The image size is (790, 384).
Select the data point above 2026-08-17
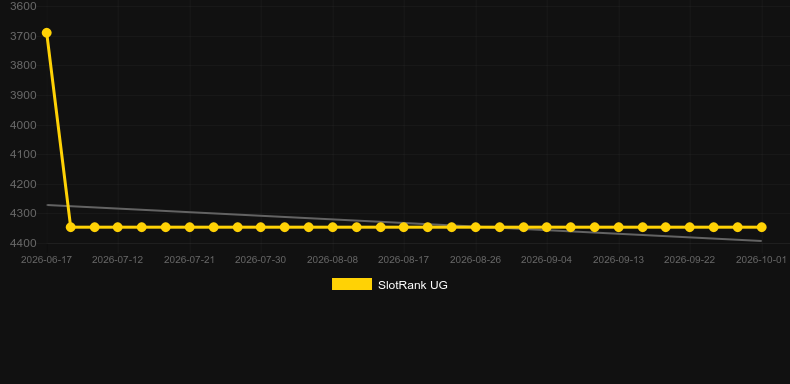point(404,227)
